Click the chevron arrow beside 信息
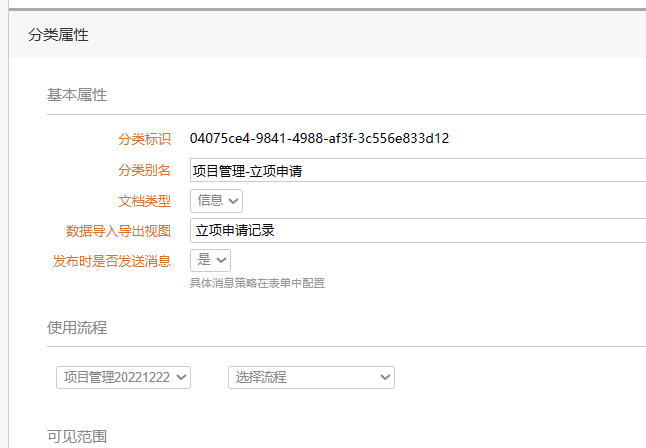 tap(234, 201)
